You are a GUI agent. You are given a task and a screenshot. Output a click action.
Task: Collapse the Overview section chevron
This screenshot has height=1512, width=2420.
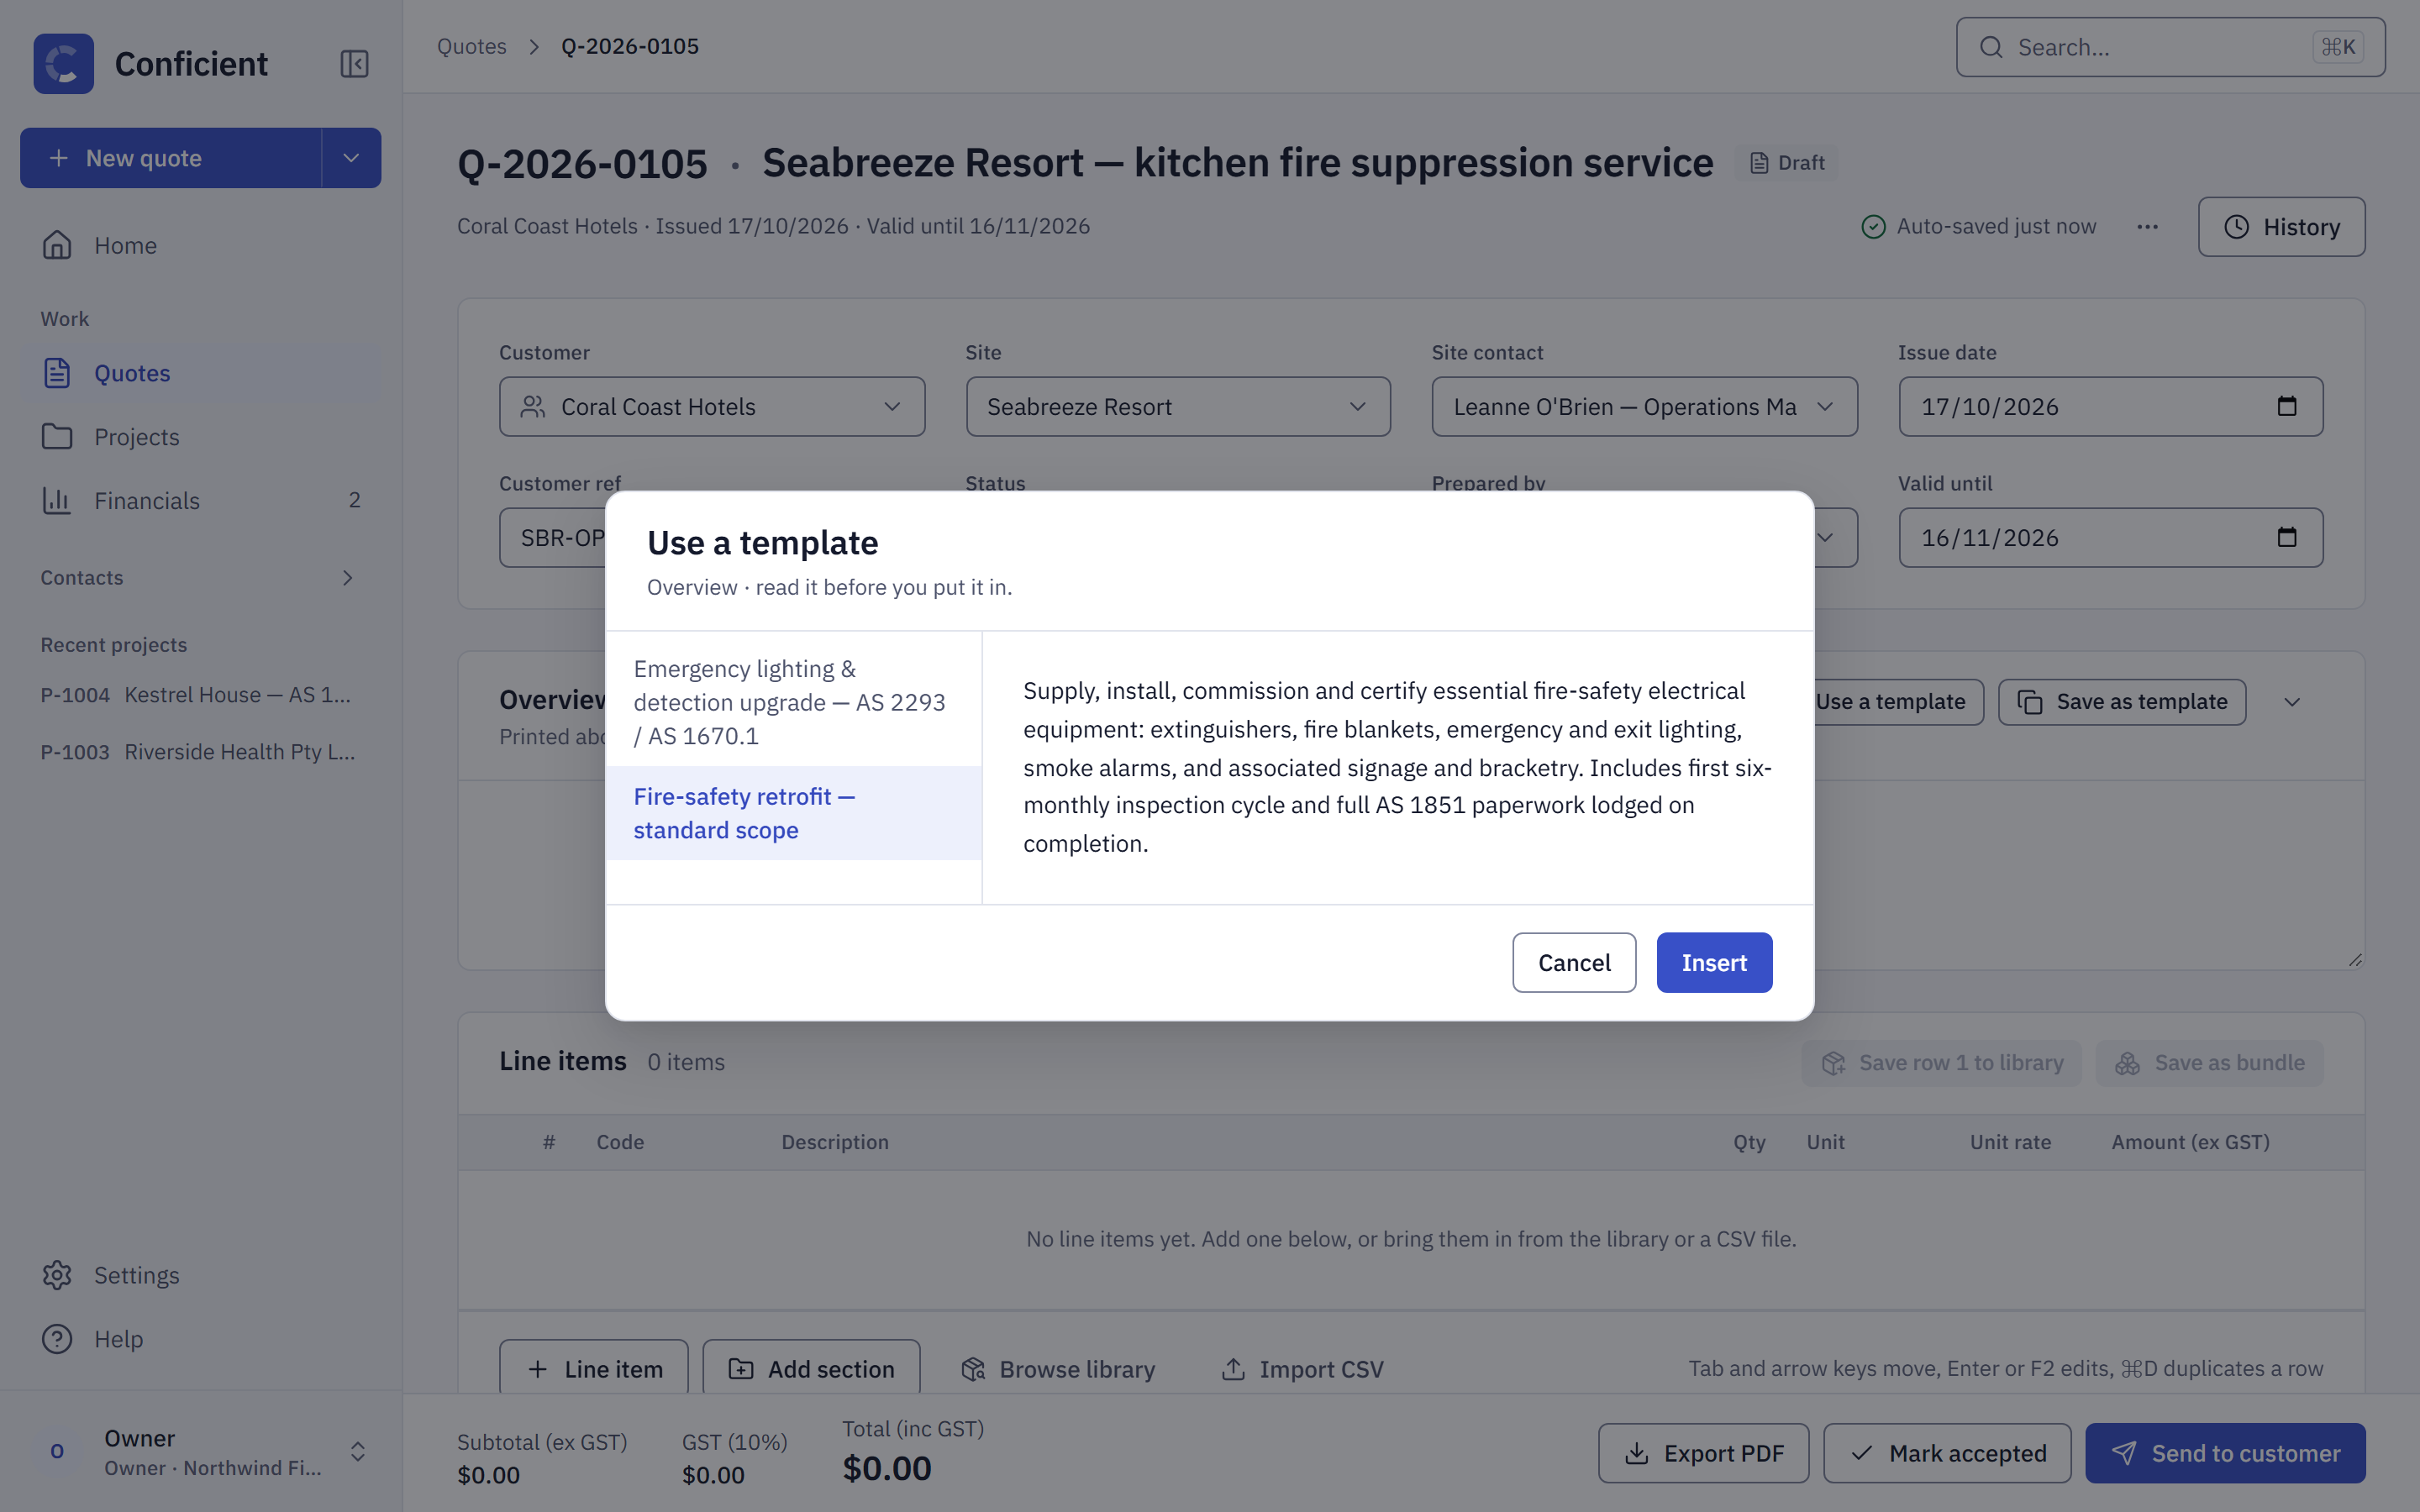pyautogui.click(x=2292, y=702)
